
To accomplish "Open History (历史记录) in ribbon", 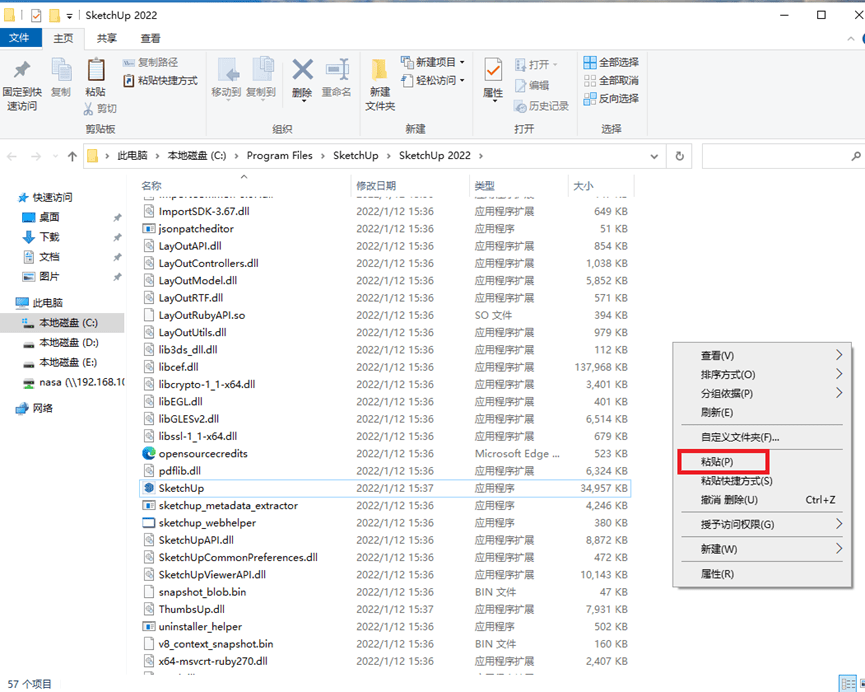I will pos(541,105).
